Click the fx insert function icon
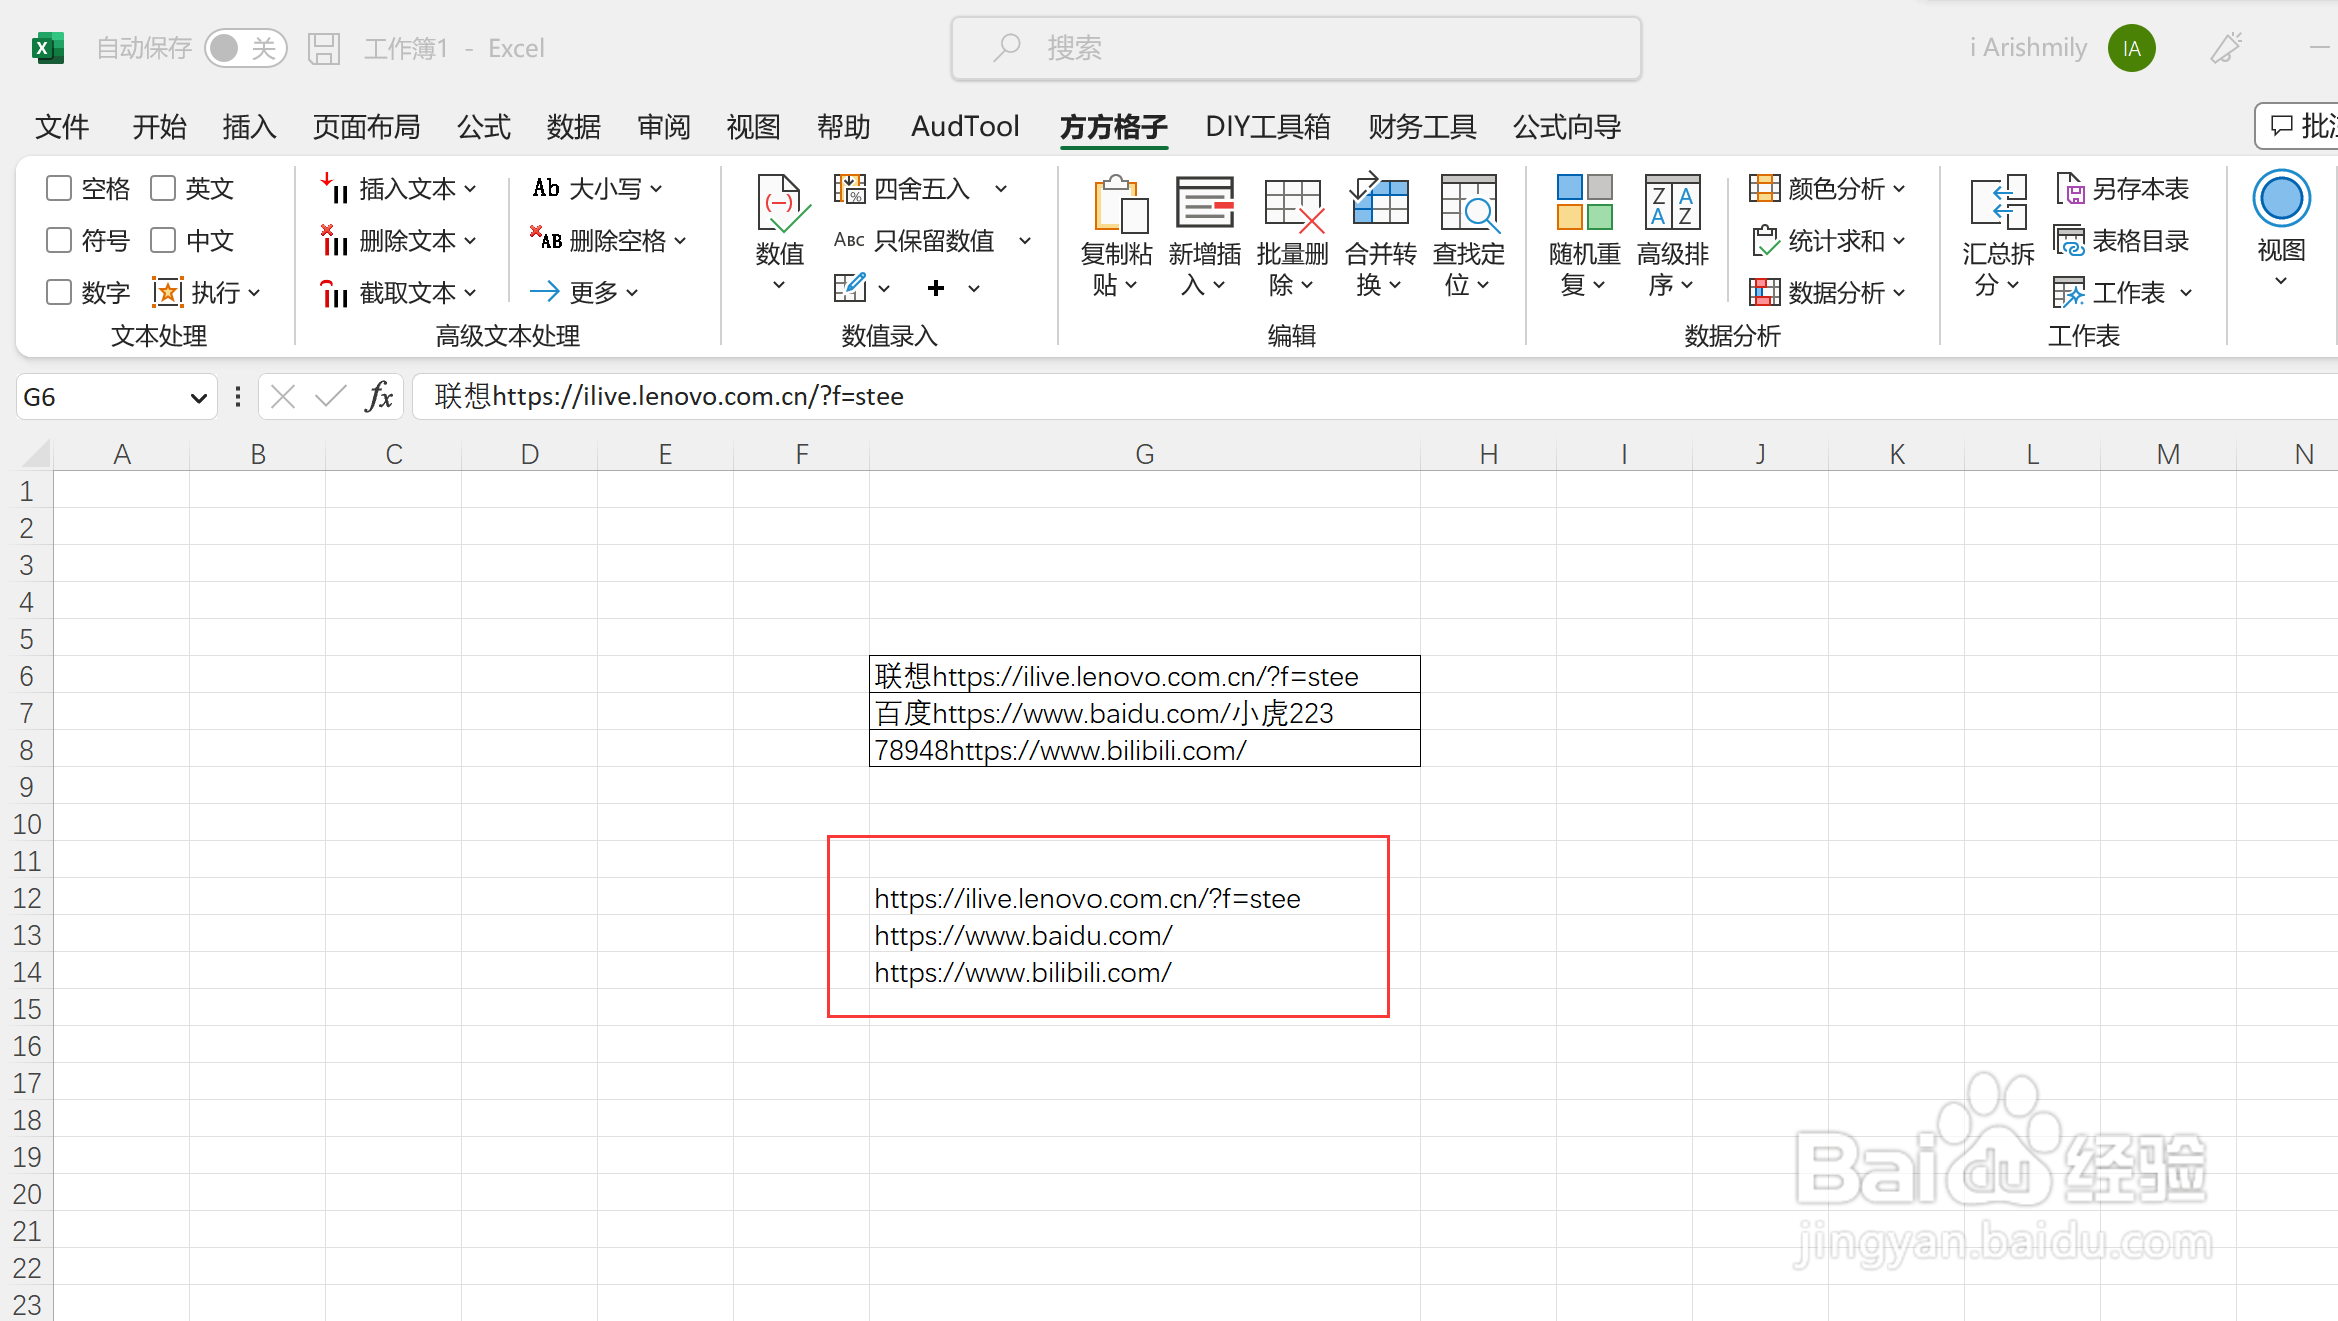2338x1321 pixels. click(379, 397)
